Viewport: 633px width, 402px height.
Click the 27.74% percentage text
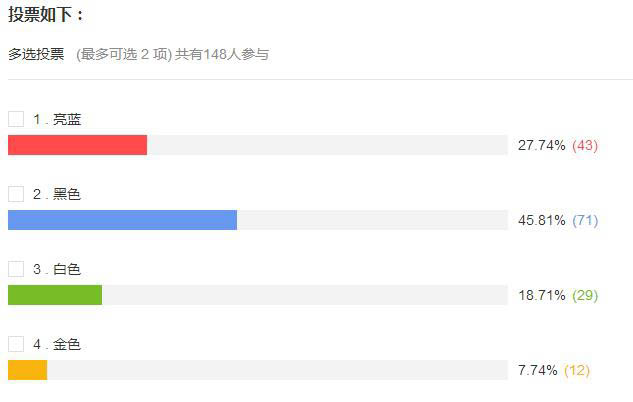[x=542, y=145]
